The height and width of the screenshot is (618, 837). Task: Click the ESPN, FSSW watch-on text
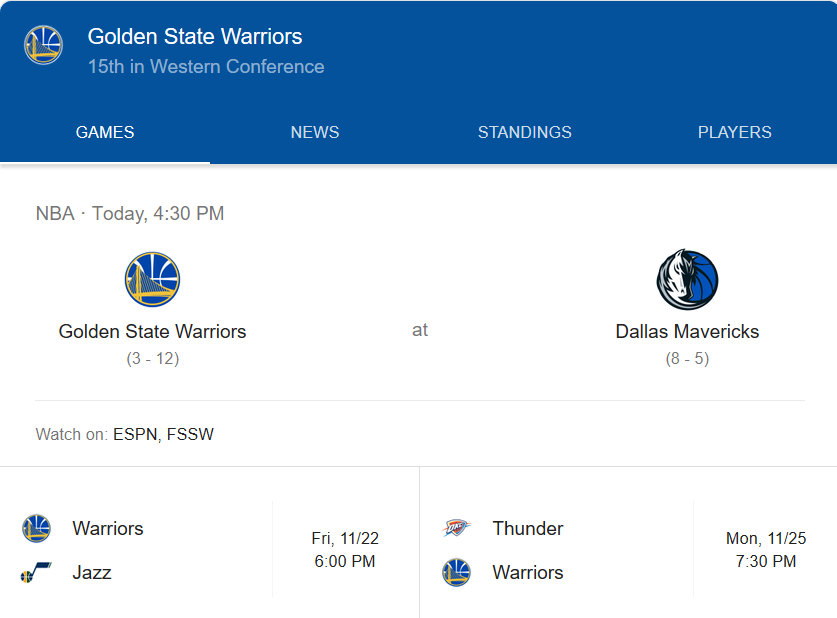(163, 434)
